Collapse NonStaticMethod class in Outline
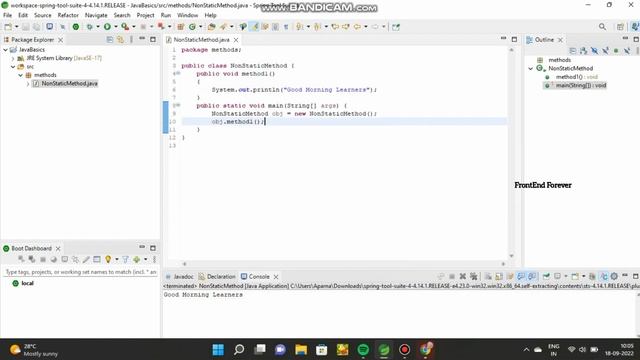This screenshot has width=640, height=360. point(531,69)
